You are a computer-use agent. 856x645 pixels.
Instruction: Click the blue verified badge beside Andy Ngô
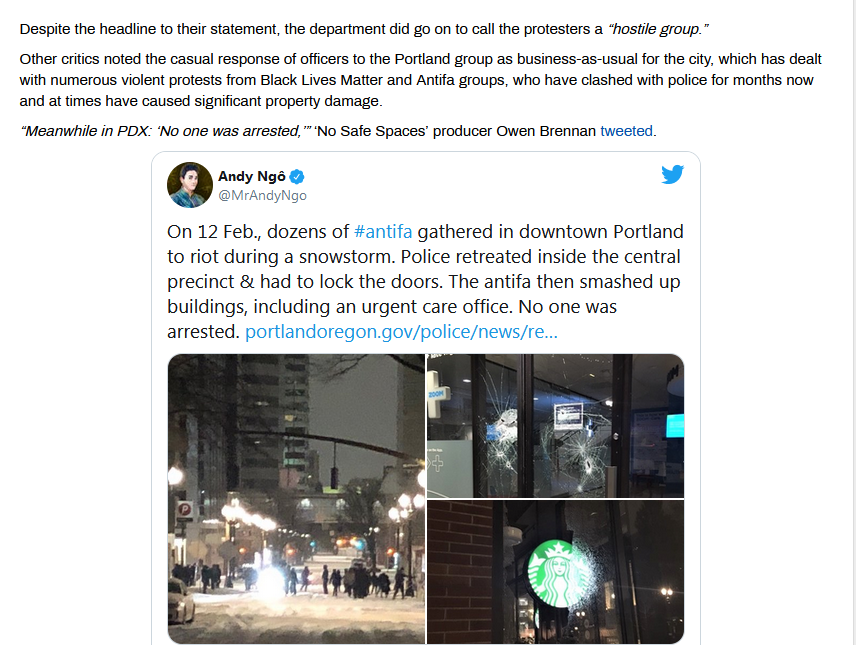297,176
